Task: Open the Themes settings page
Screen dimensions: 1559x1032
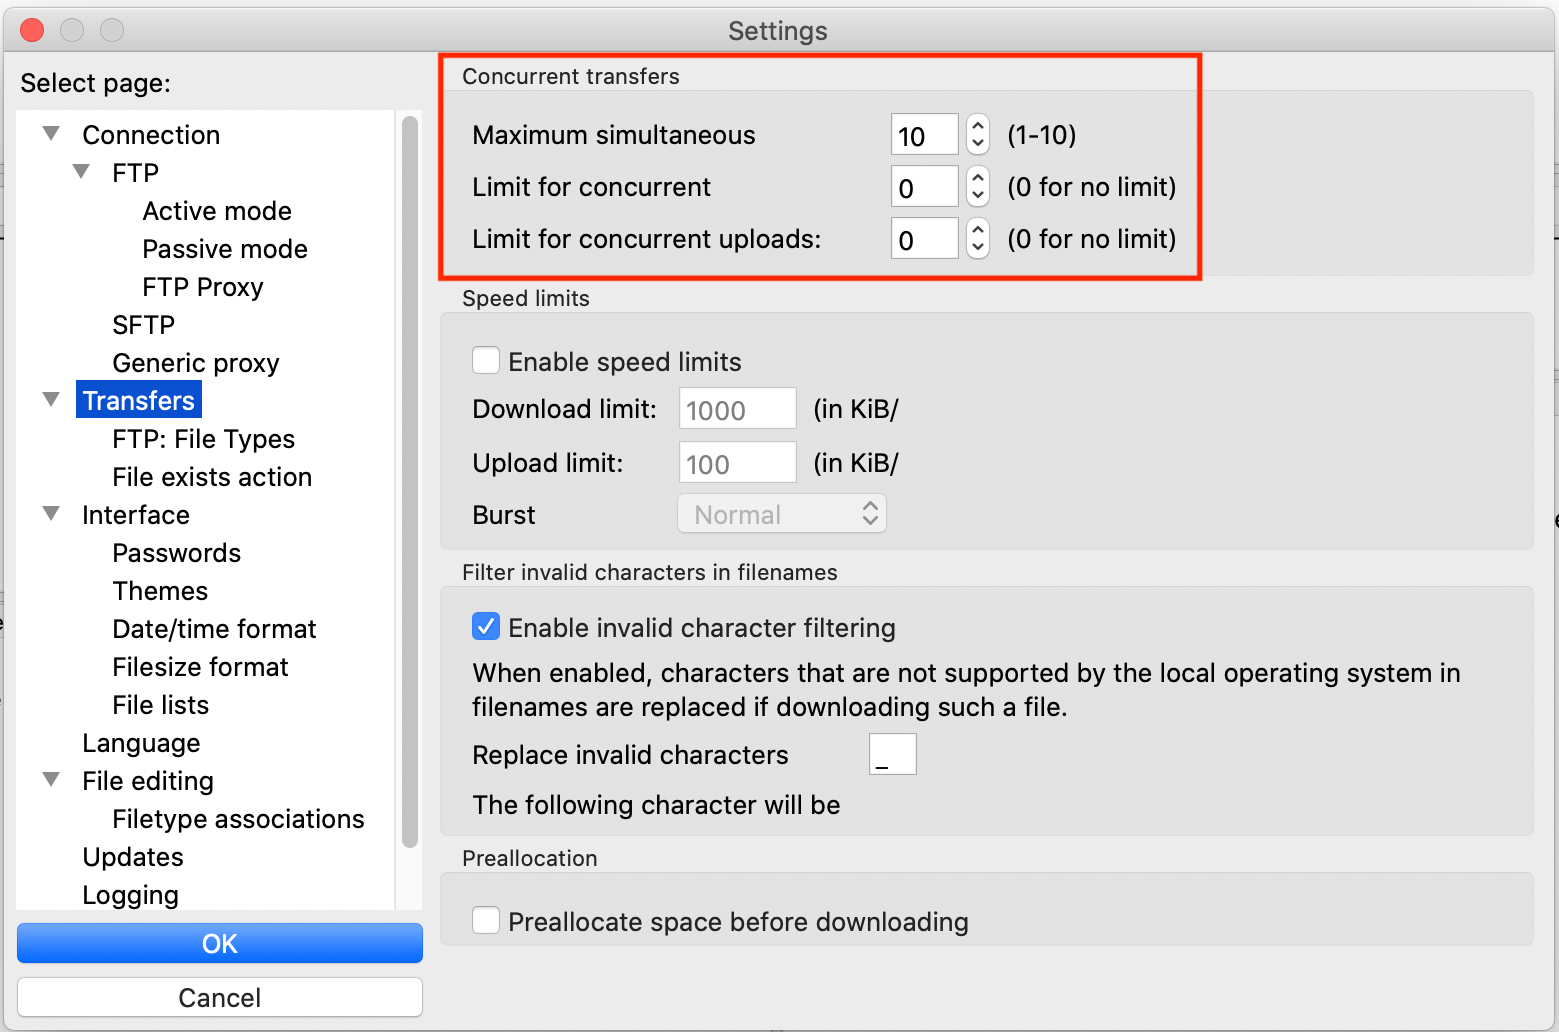Action: pos(160,590)
